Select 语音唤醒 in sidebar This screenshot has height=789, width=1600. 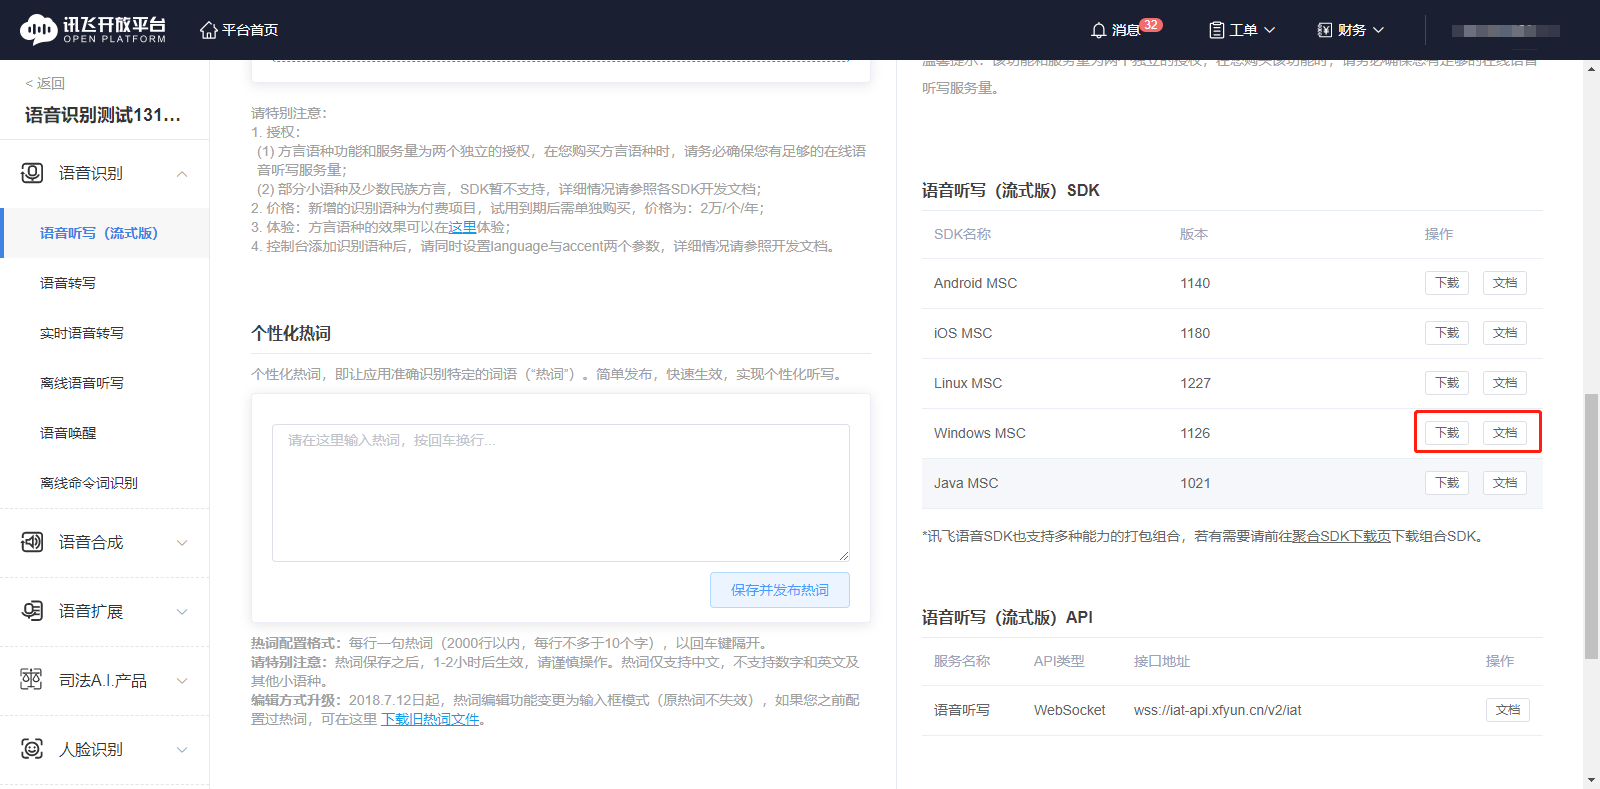click(x=68, y=433)
